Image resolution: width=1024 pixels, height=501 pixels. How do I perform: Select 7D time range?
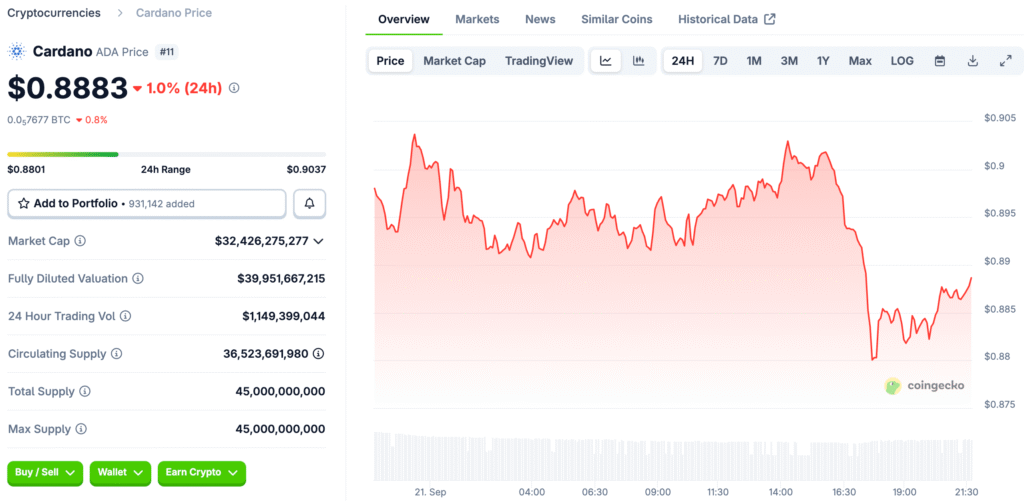pos(720,61)
